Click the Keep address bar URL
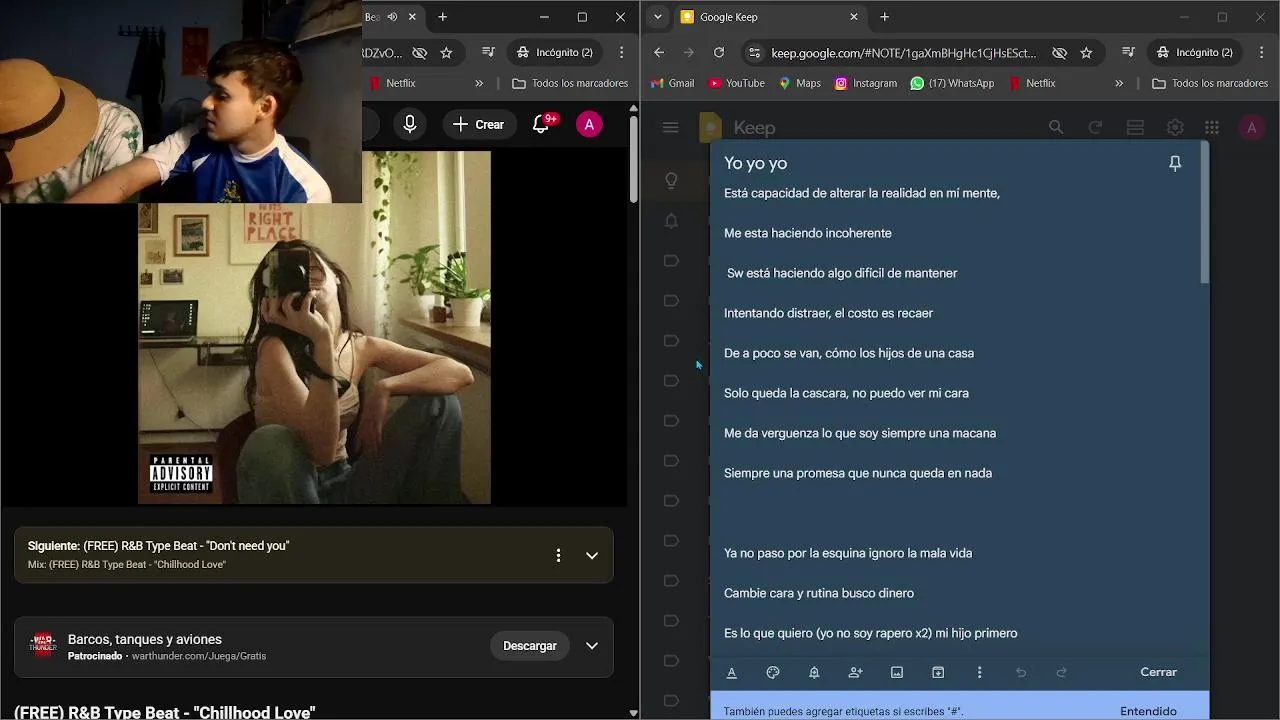This screenshot has height=720, width=1280. [903, 52]
